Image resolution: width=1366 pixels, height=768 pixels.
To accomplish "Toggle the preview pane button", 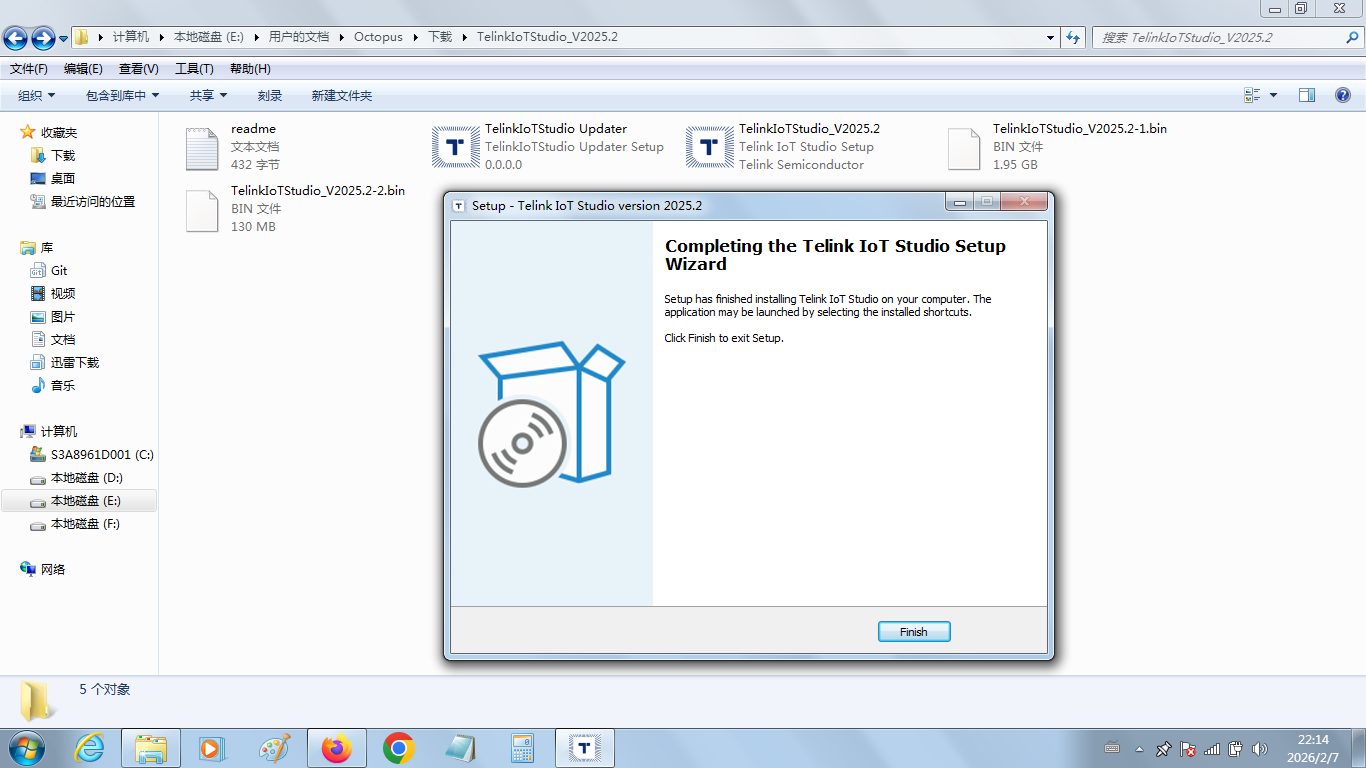I will 1307,95.
